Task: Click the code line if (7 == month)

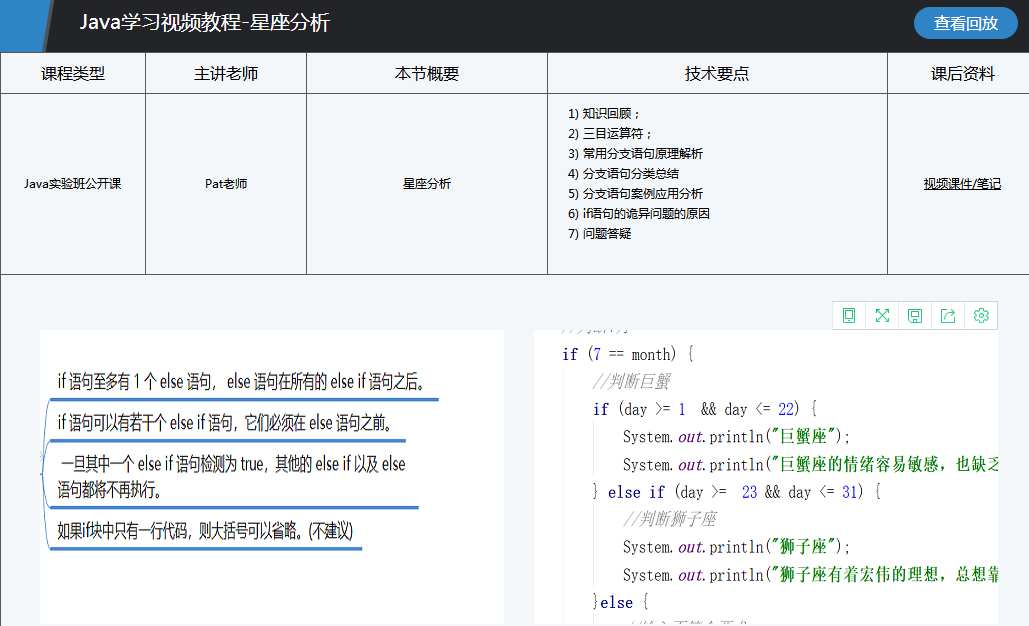Action: pyautogui.click(x=628, y=354)
